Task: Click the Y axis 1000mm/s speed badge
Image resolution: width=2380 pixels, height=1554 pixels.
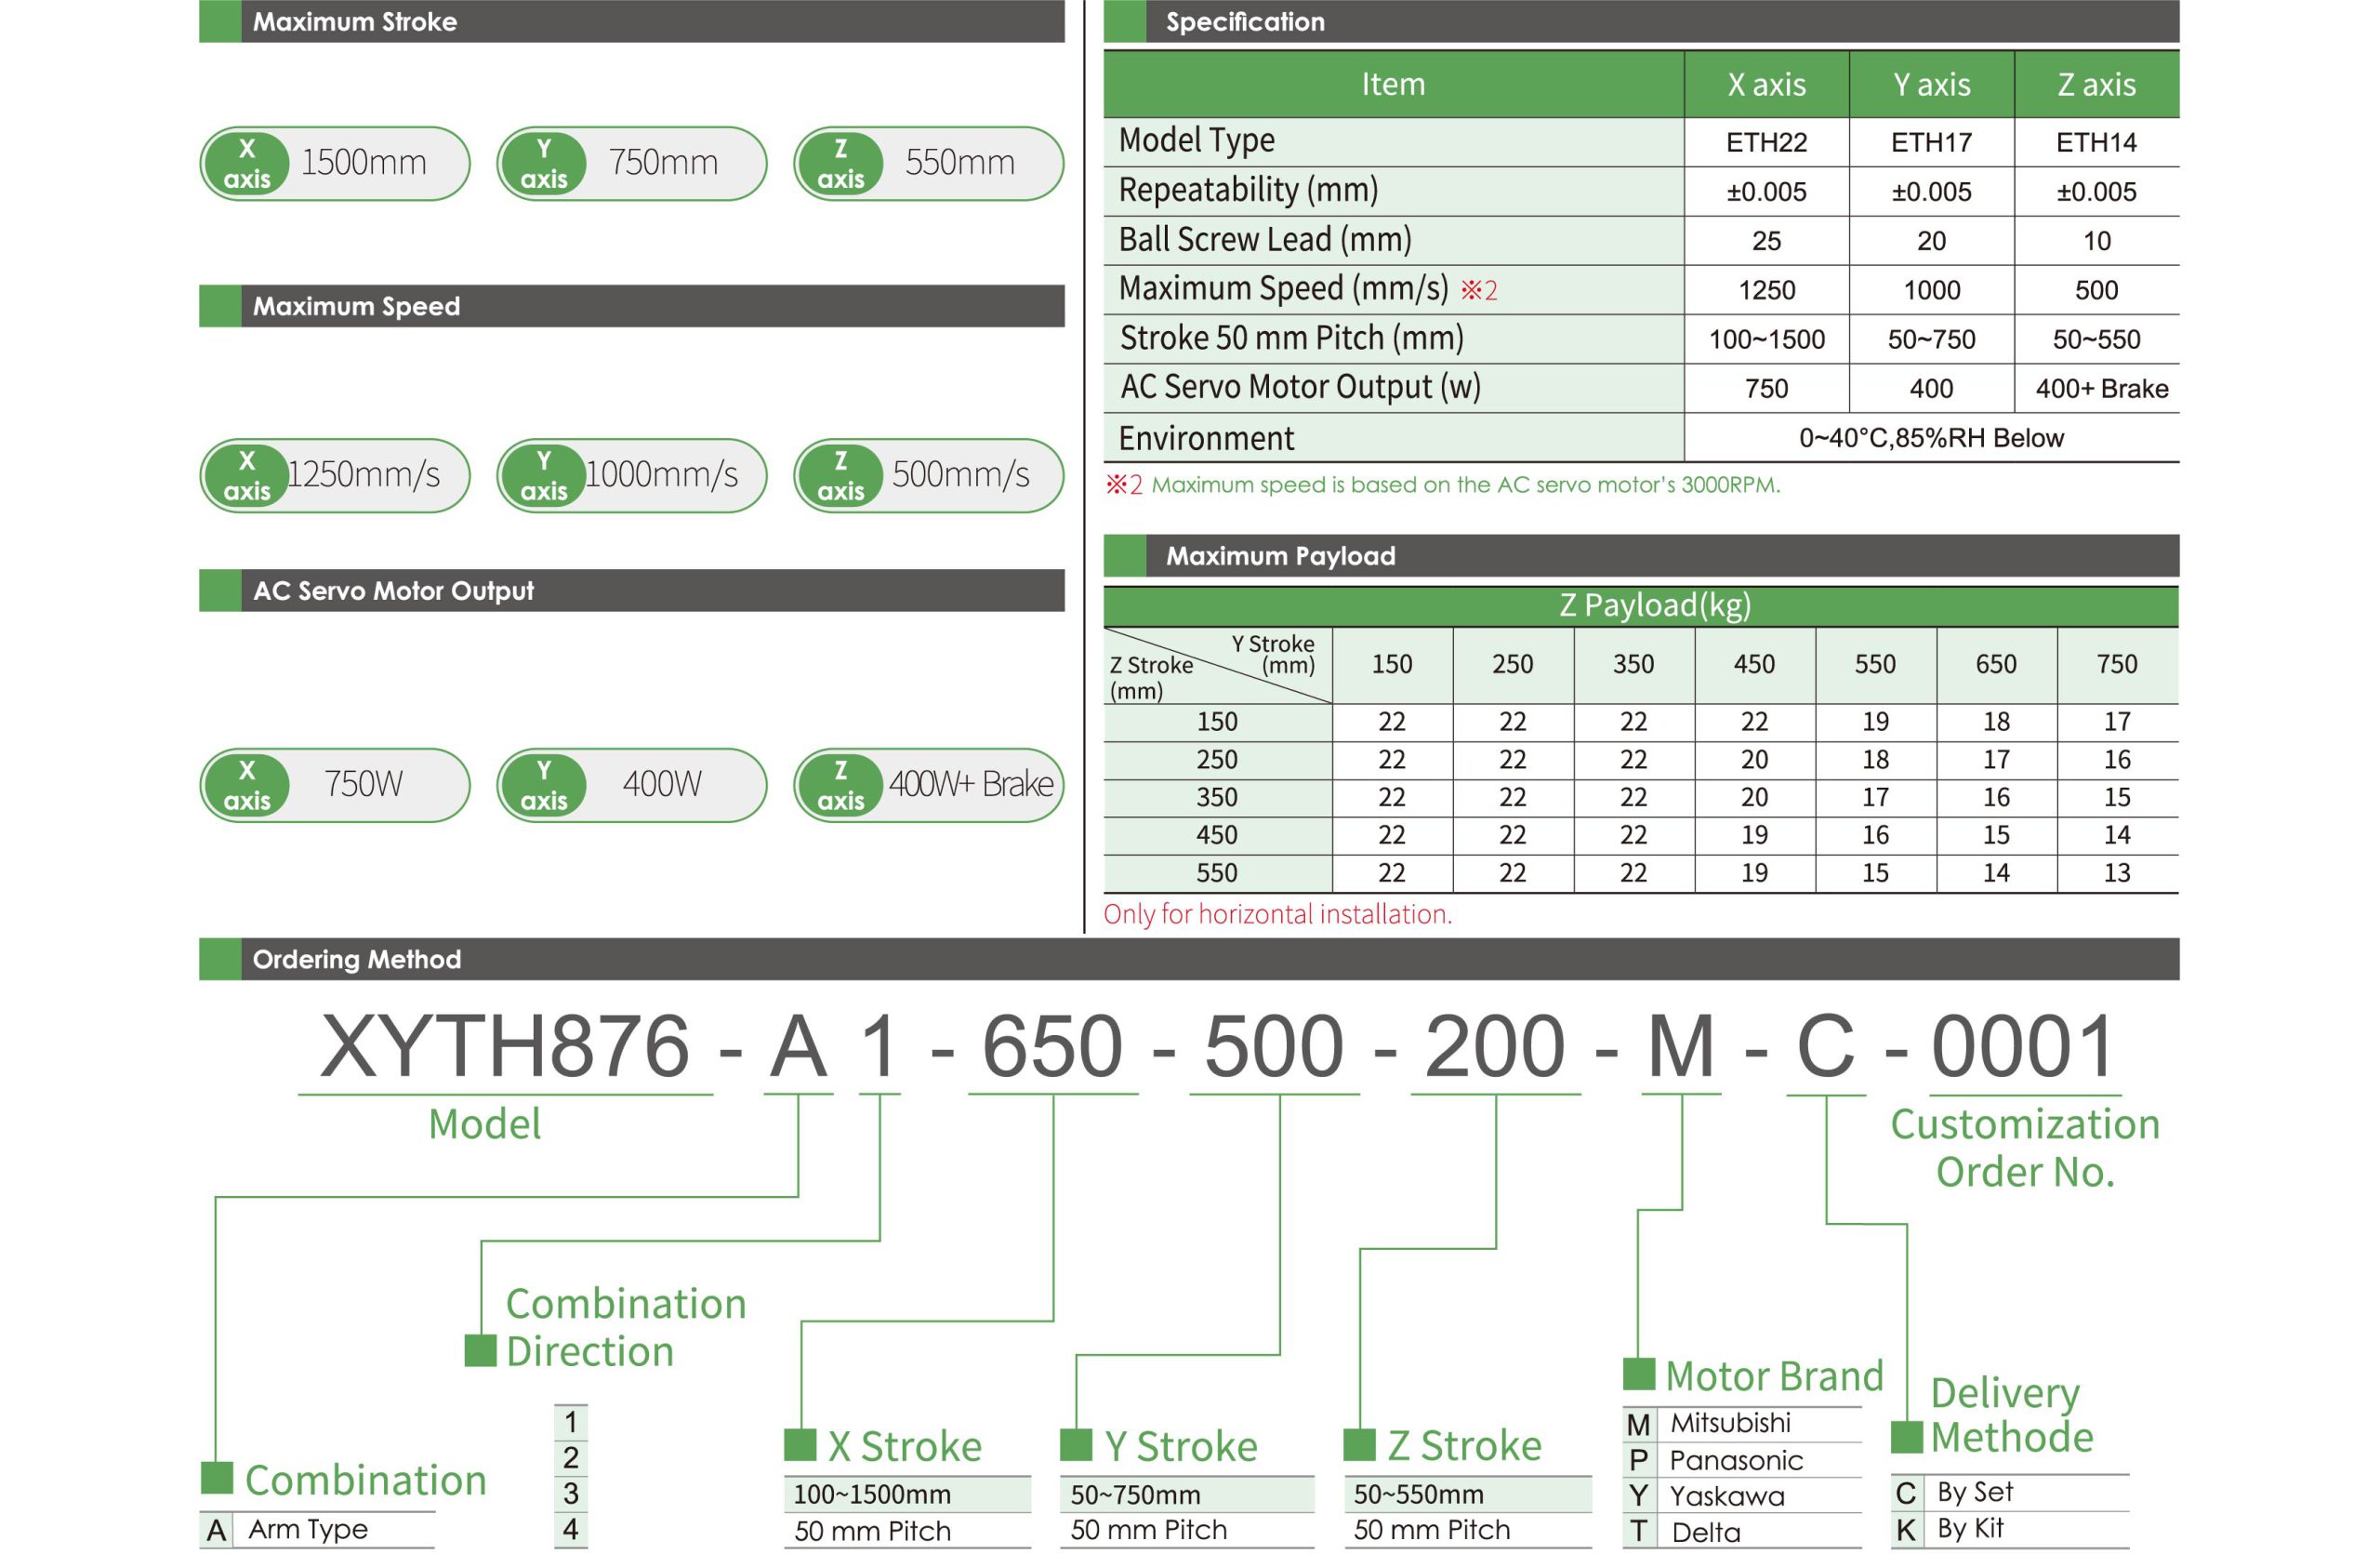Action: [x=633, y=477]
